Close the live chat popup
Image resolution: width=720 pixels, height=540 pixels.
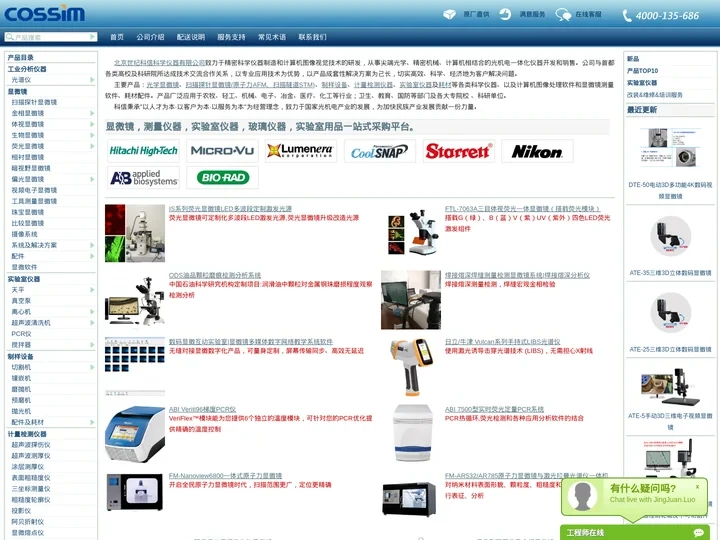[697, 487]
